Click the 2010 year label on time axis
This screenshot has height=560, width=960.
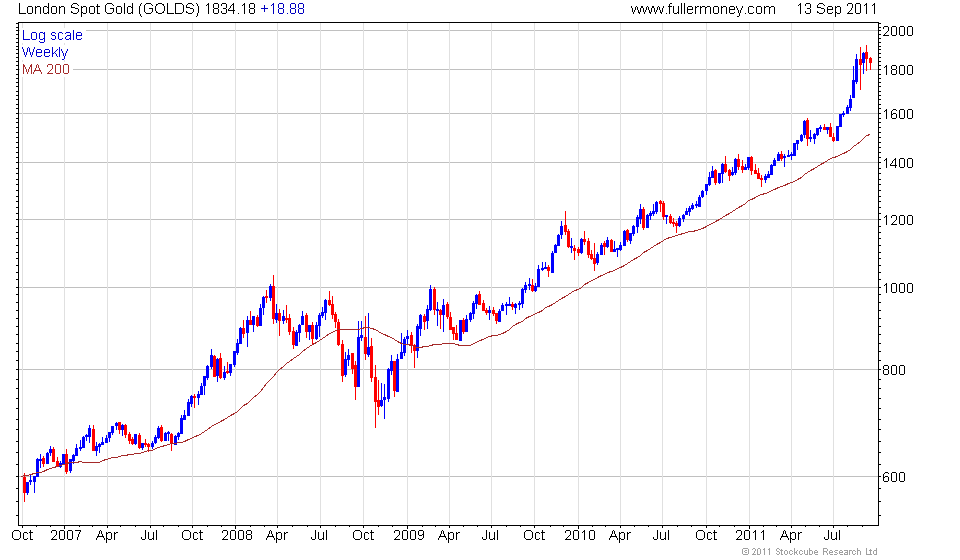(580, 536)
